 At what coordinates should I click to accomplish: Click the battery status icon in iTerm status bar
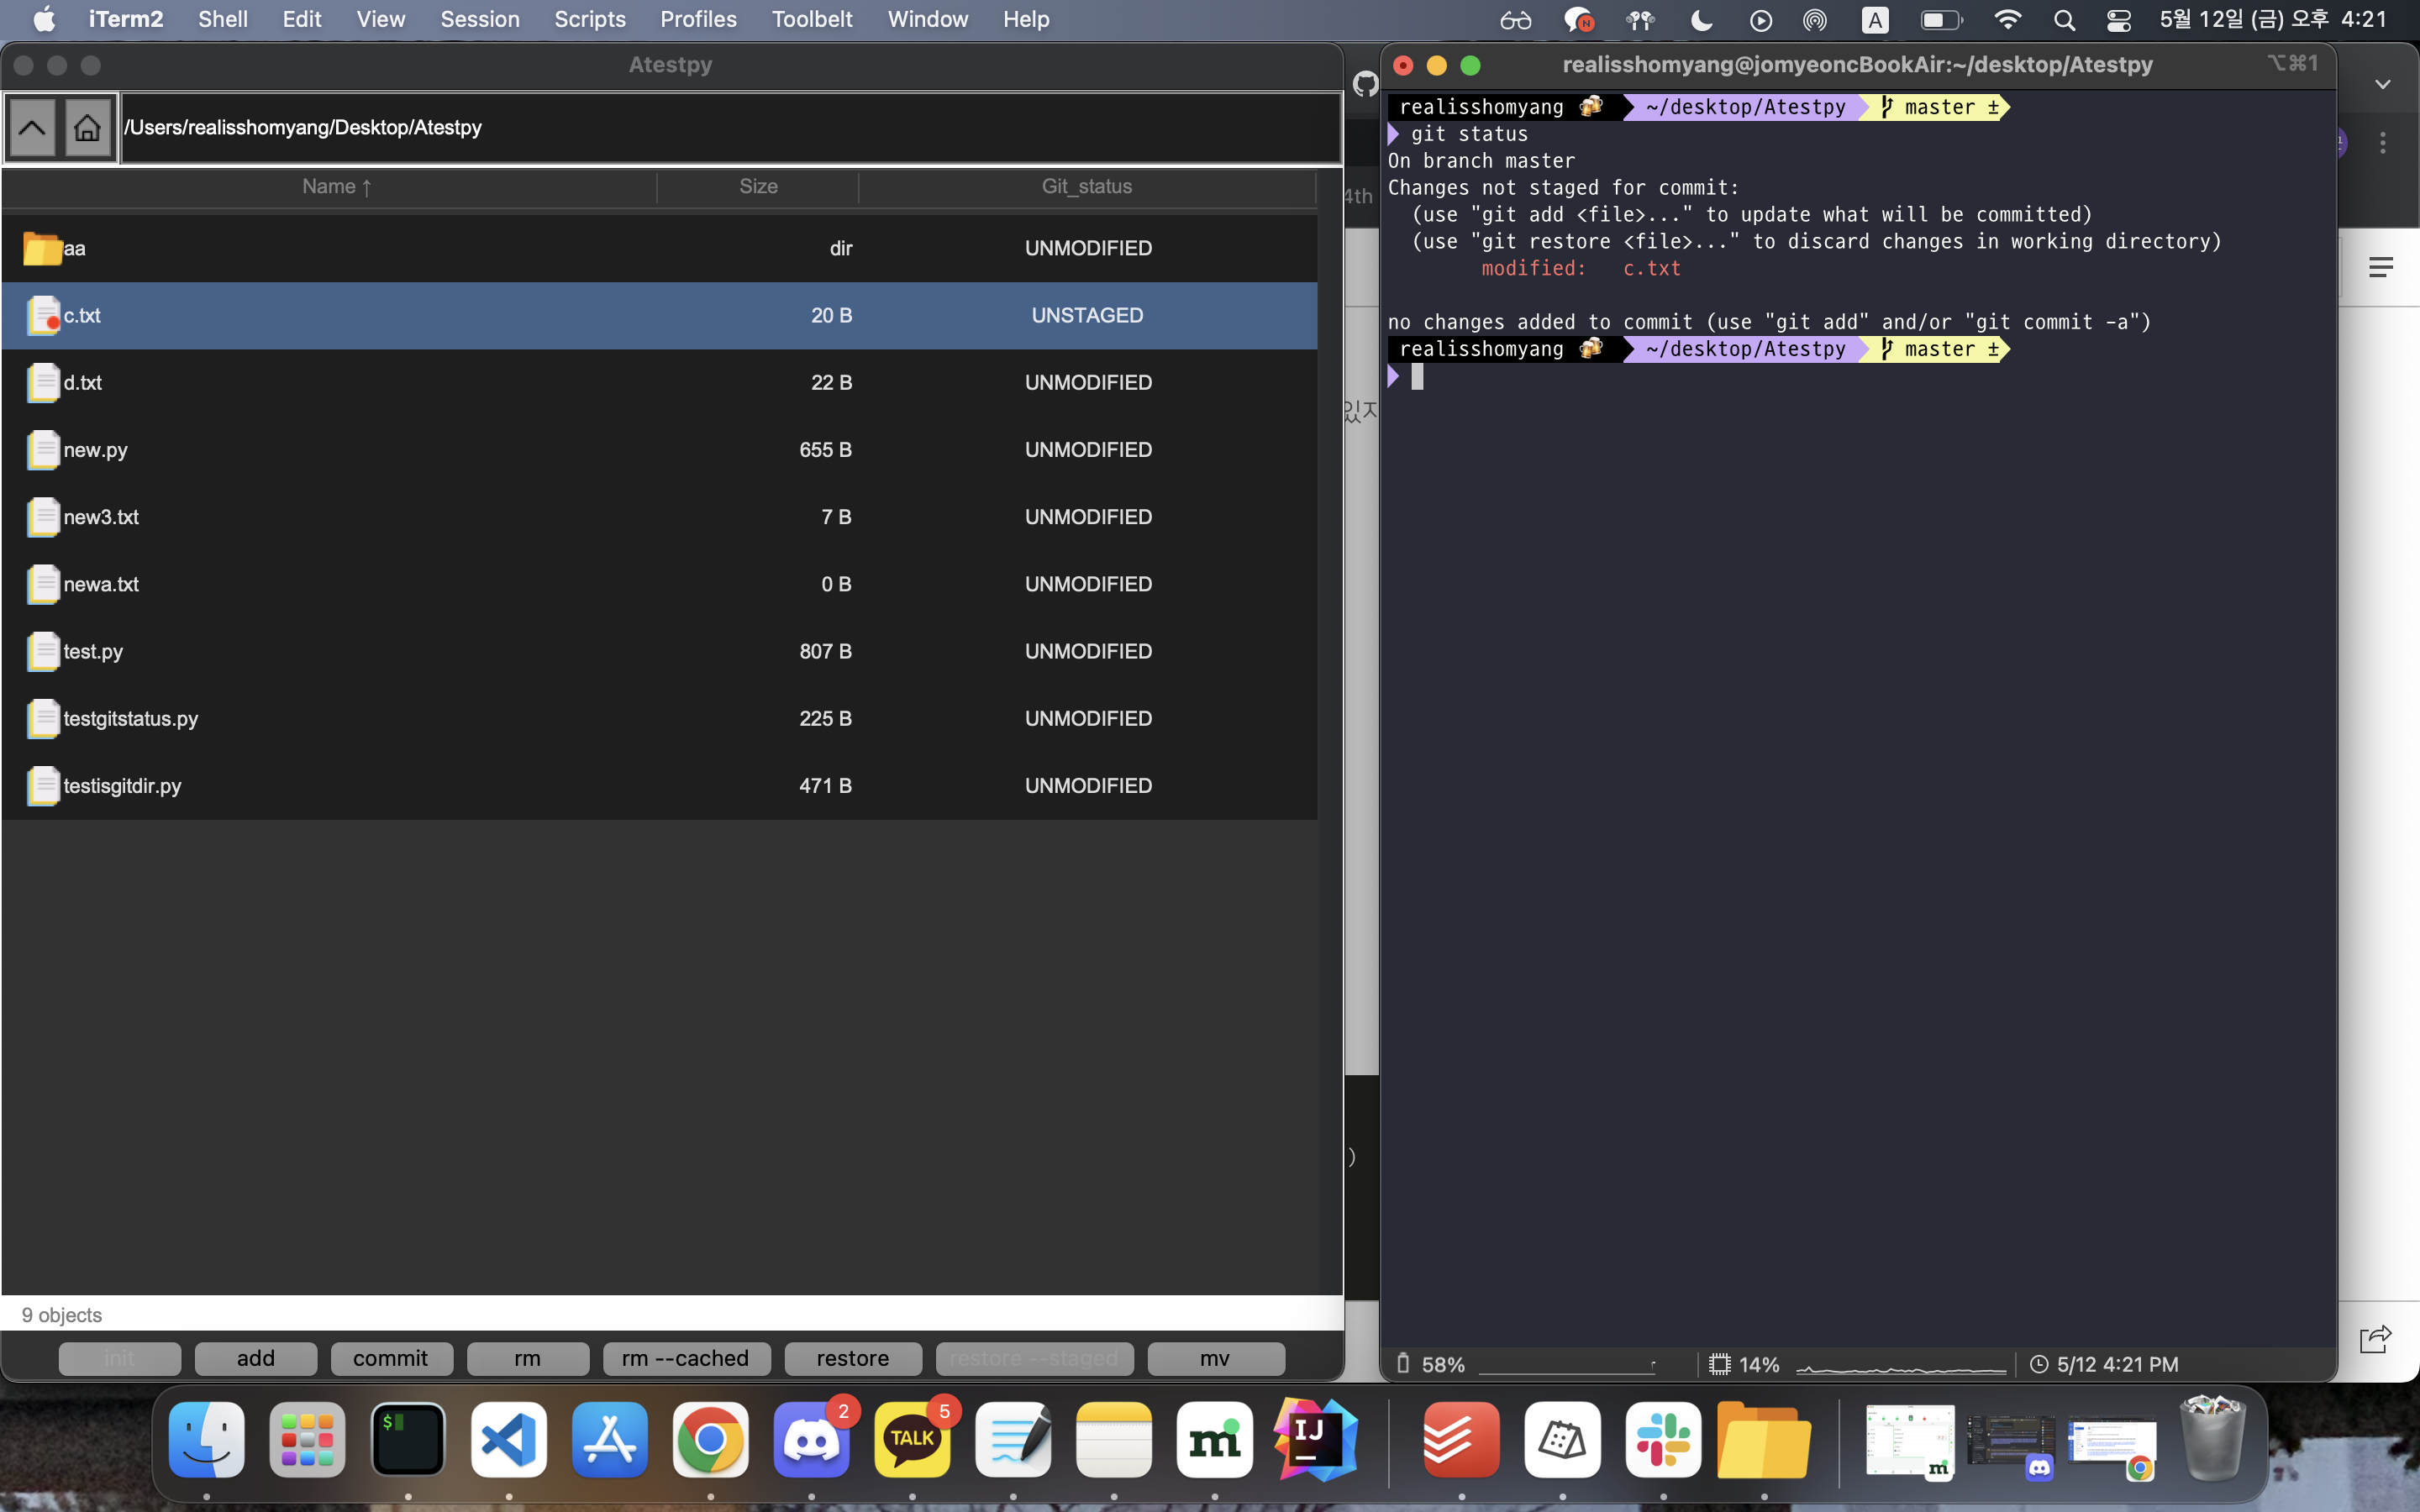(x=1404, y=1364)
